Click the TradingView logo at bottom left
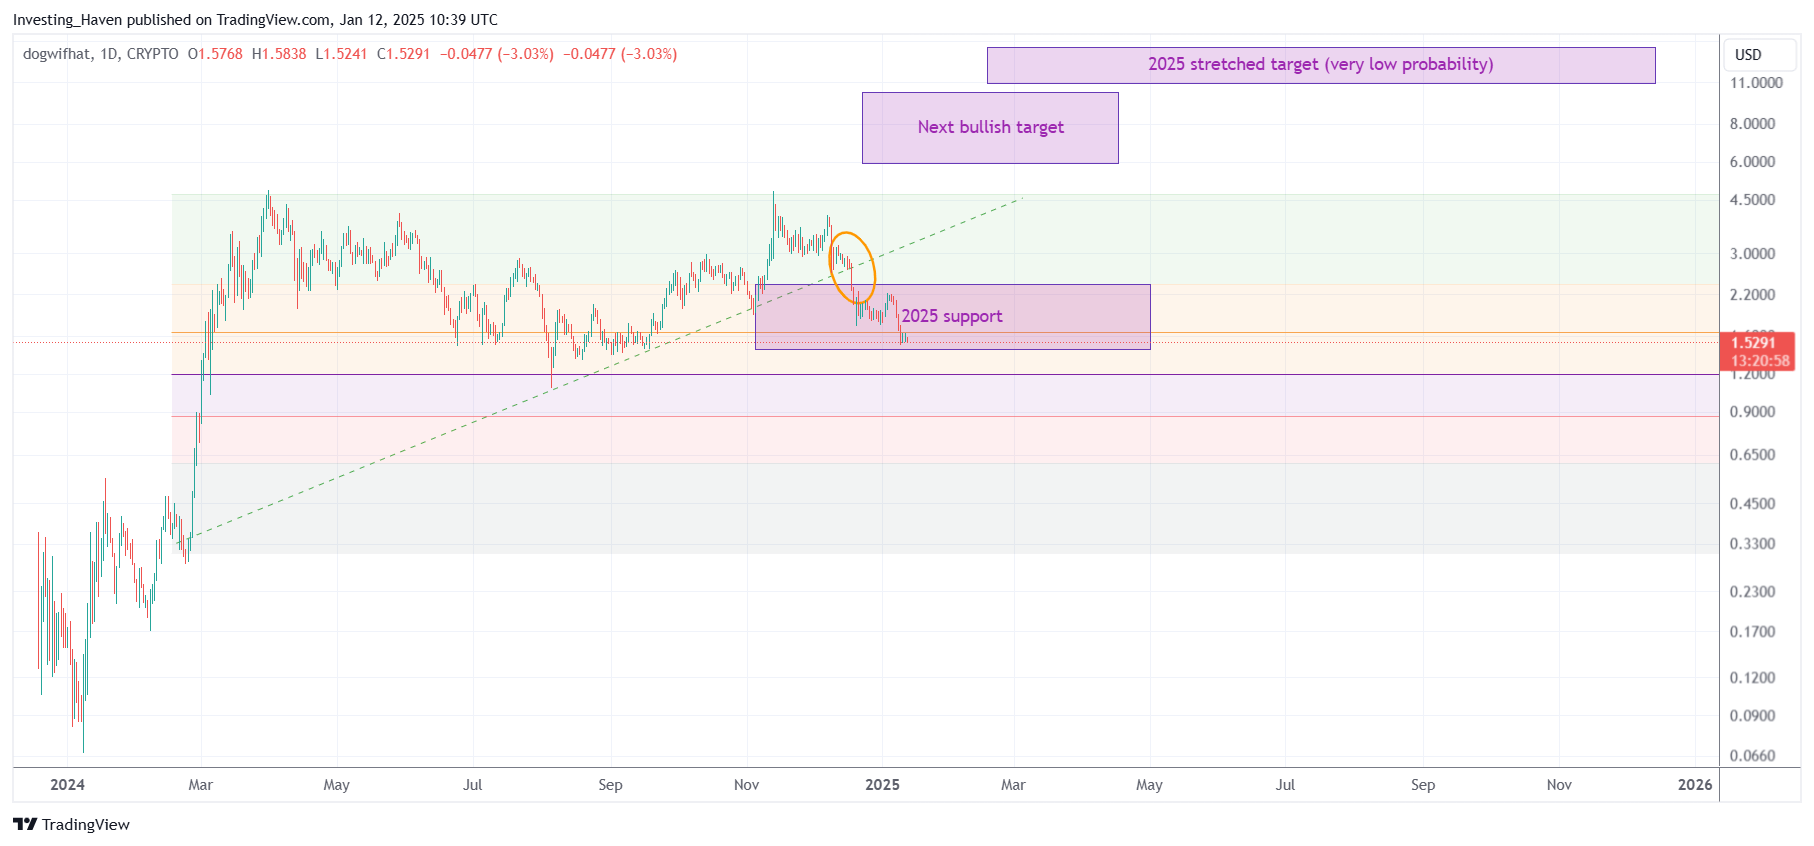This screenshot has width=1814, height=846. [x=71, y=824]
